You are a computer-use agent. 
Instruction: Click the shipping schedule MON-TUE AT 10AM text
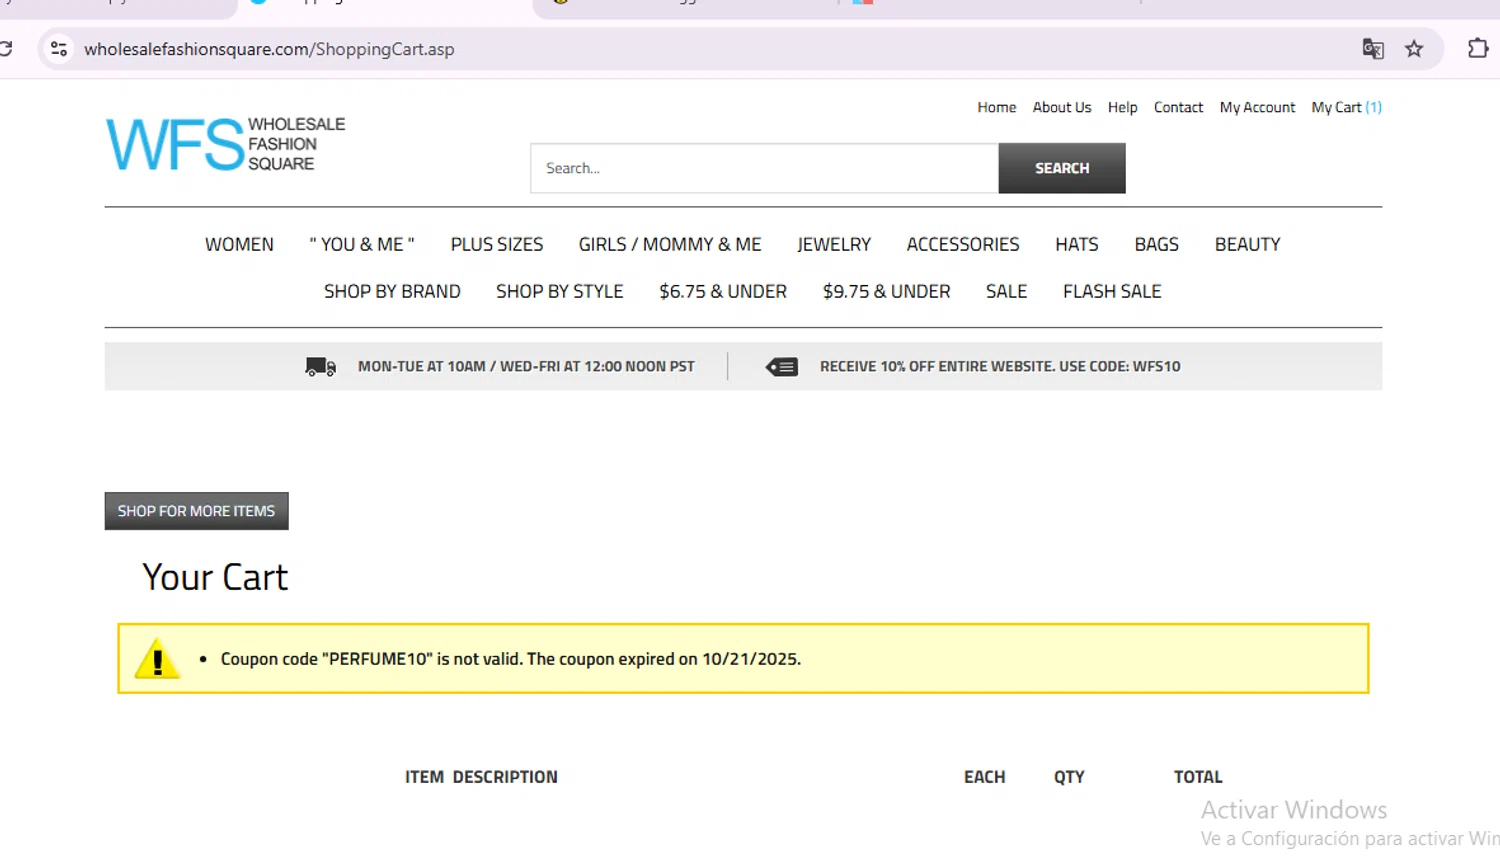click(526, 366)
